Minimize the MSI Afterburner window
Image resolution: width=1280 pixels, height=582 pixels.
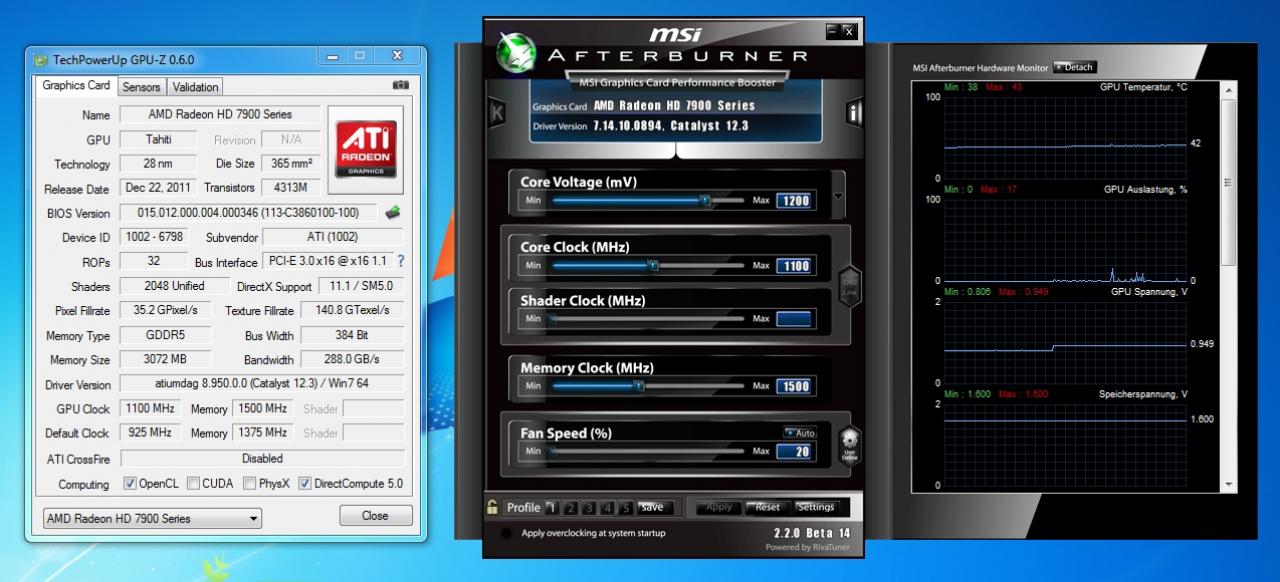point(832,31)
